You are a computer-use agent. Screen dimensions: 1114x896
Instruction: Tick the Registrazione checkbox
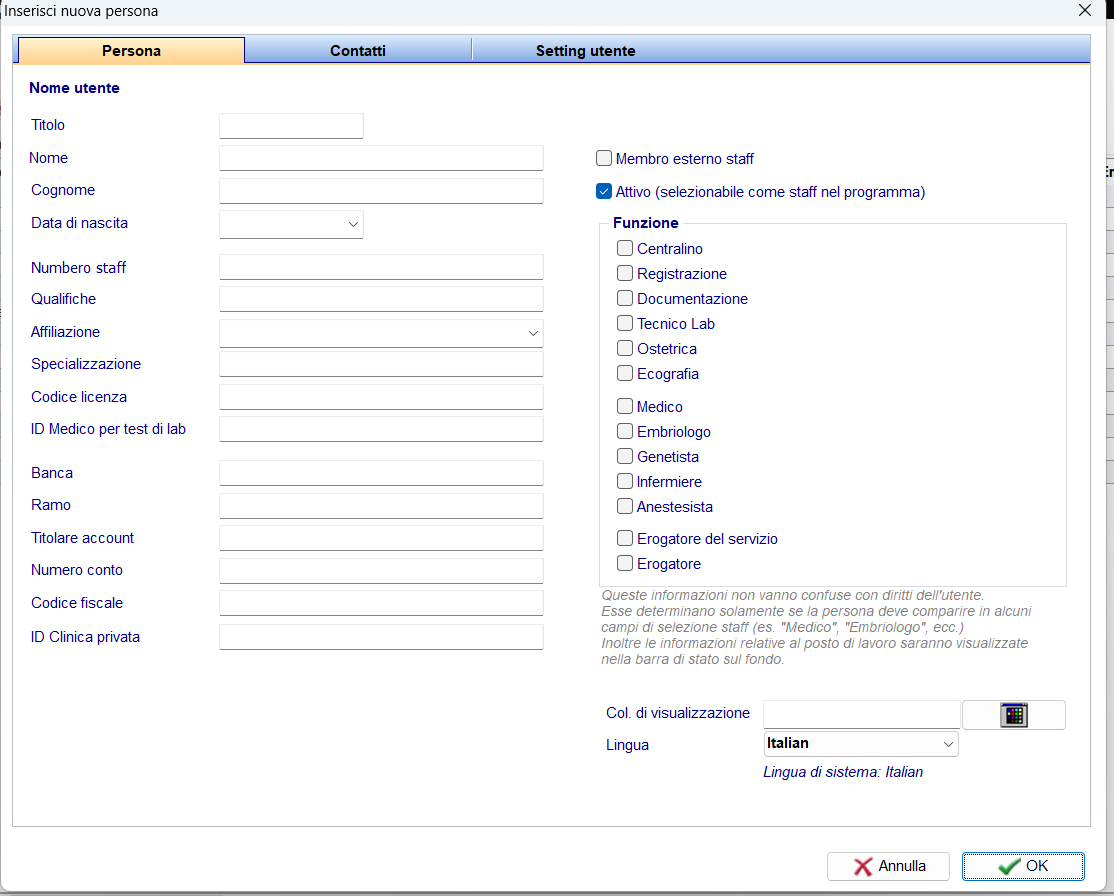point(625,273)
